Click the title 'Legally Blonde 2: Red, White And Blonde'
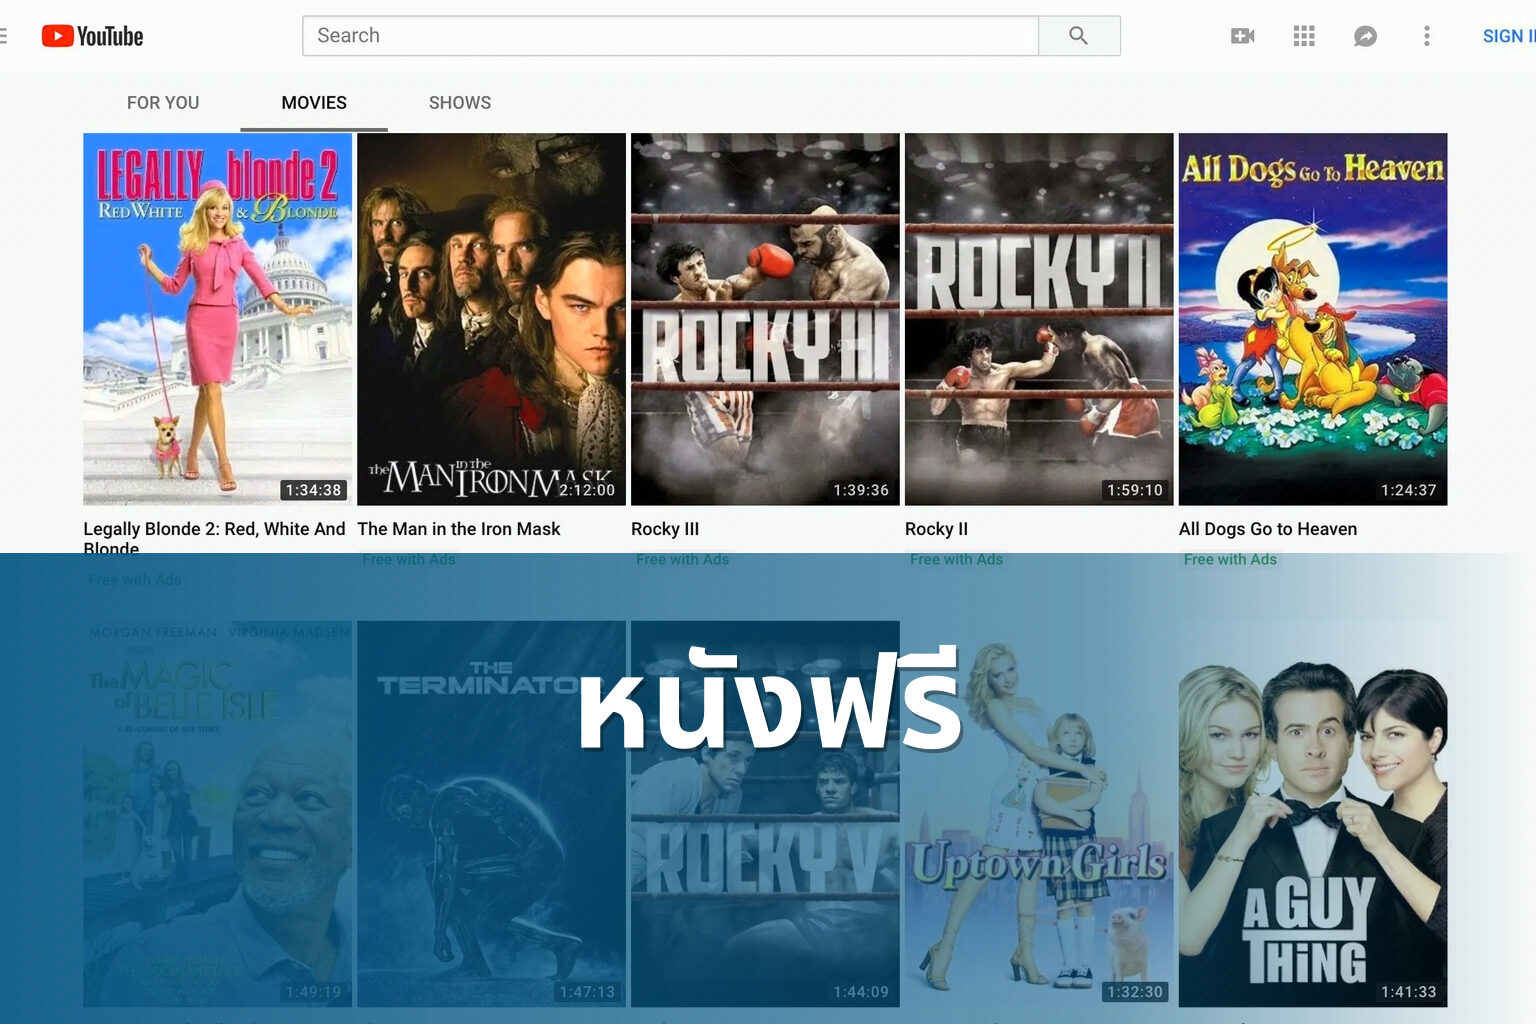The height and width of the screenshot is (1024, 1536). coord(214,538)
